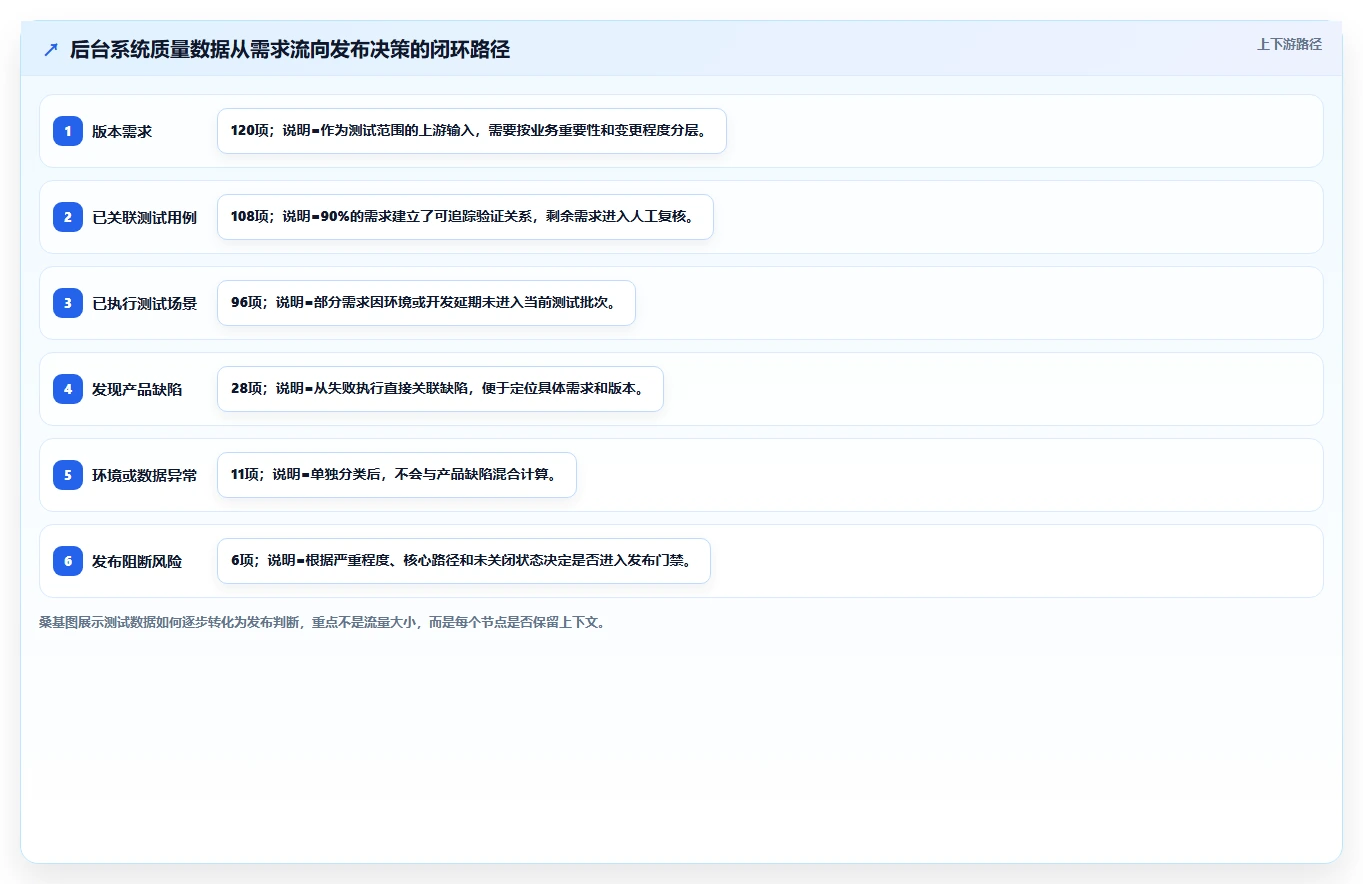Click the arrow icon beside the panel title
Screen dimensions: 1363x884
[x=51, y=50]
